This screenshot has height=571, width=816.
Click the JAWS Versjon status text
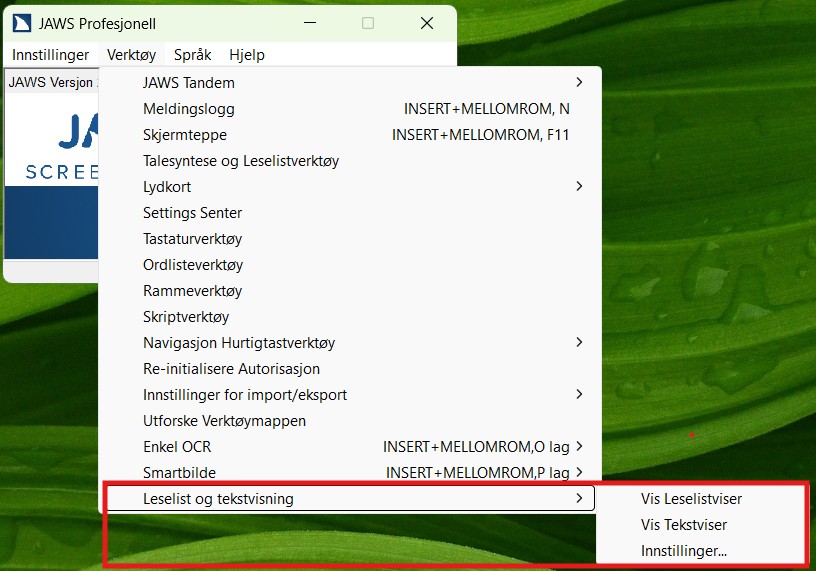pyautogui.click(x=52, y=82)
